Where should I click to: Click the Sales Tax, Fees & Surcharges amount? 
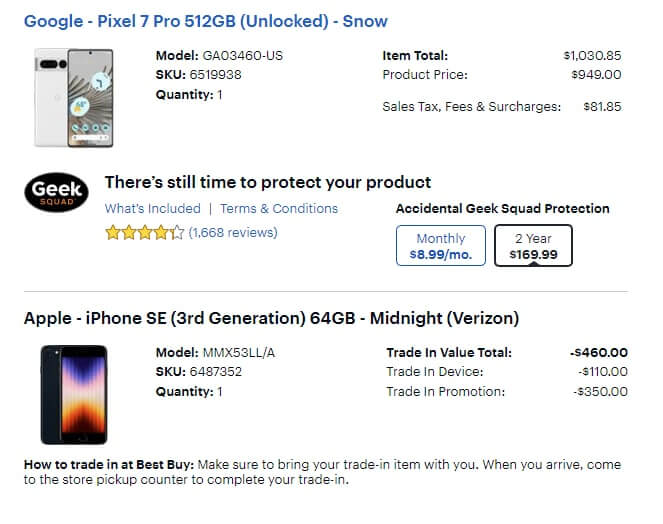tap(602, 106)
